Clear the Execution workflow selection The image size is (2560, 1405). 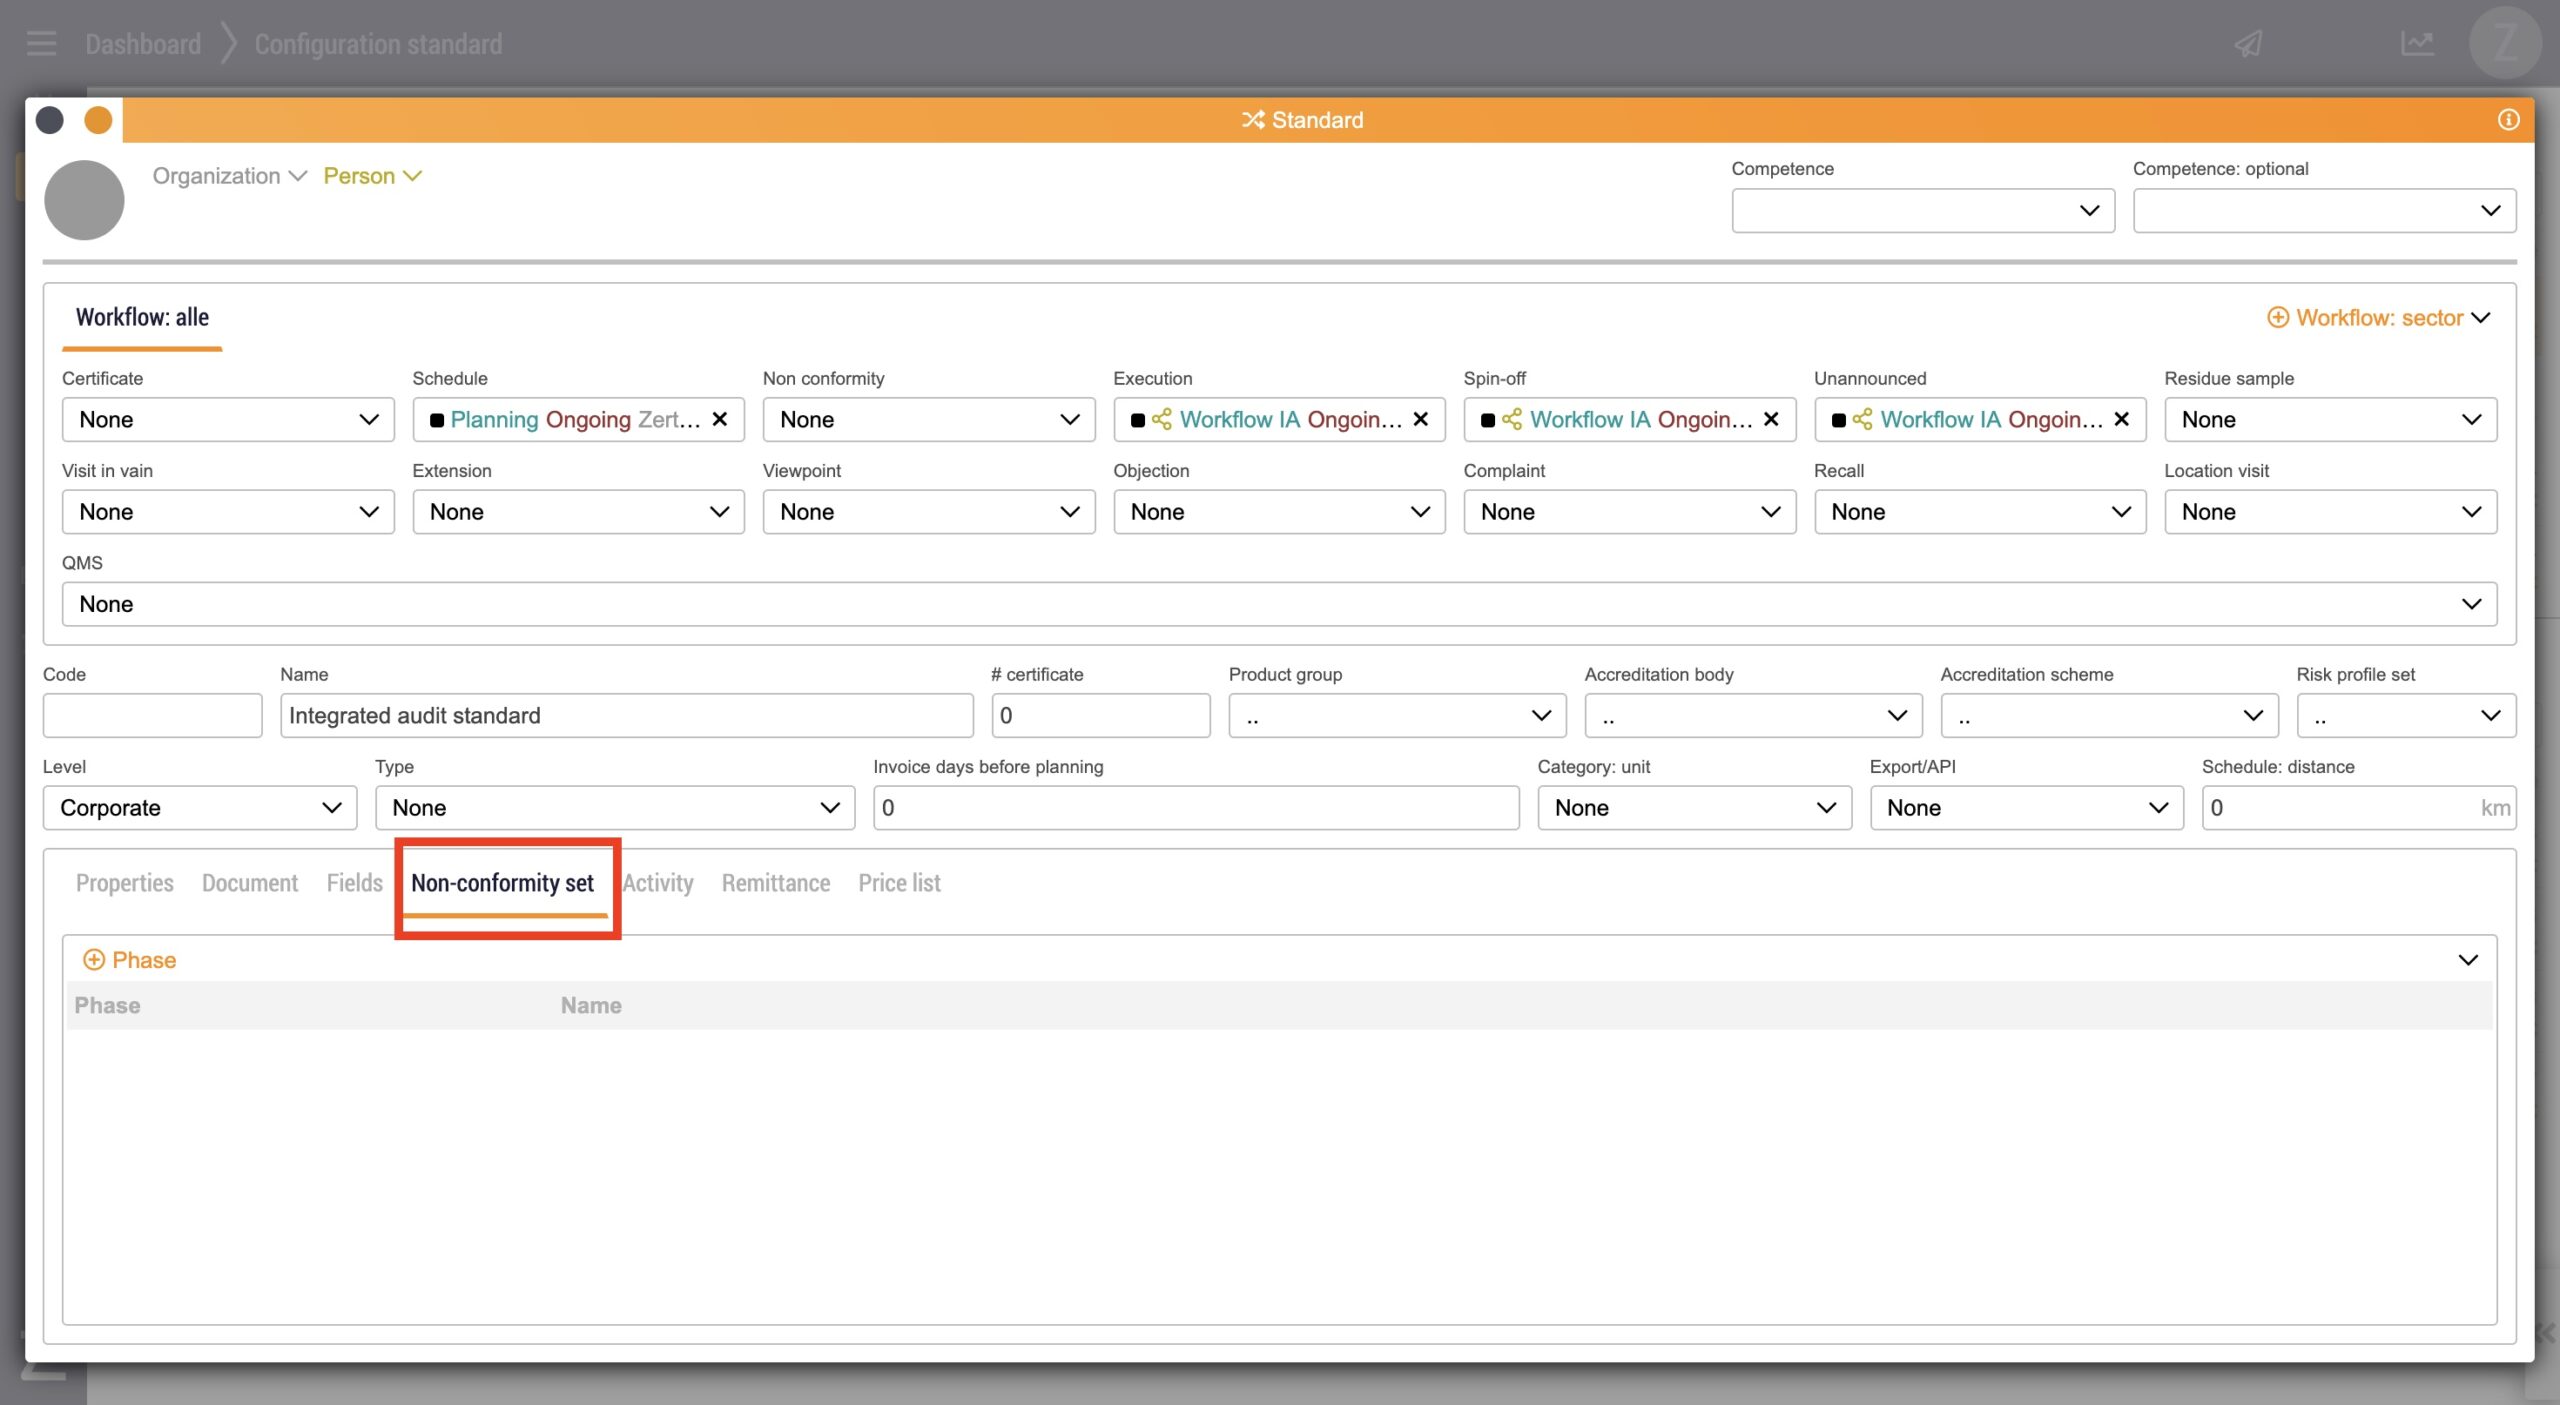1420,419
